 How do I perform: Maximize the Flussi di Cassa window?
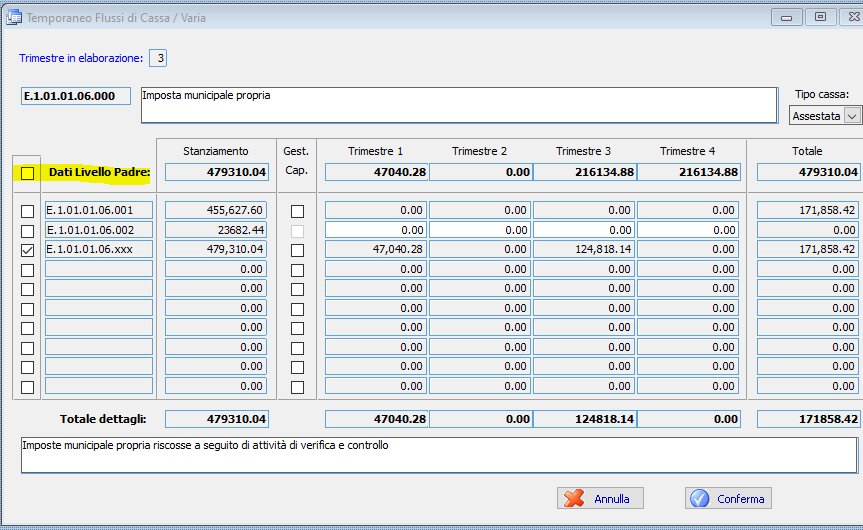[820, 17]
